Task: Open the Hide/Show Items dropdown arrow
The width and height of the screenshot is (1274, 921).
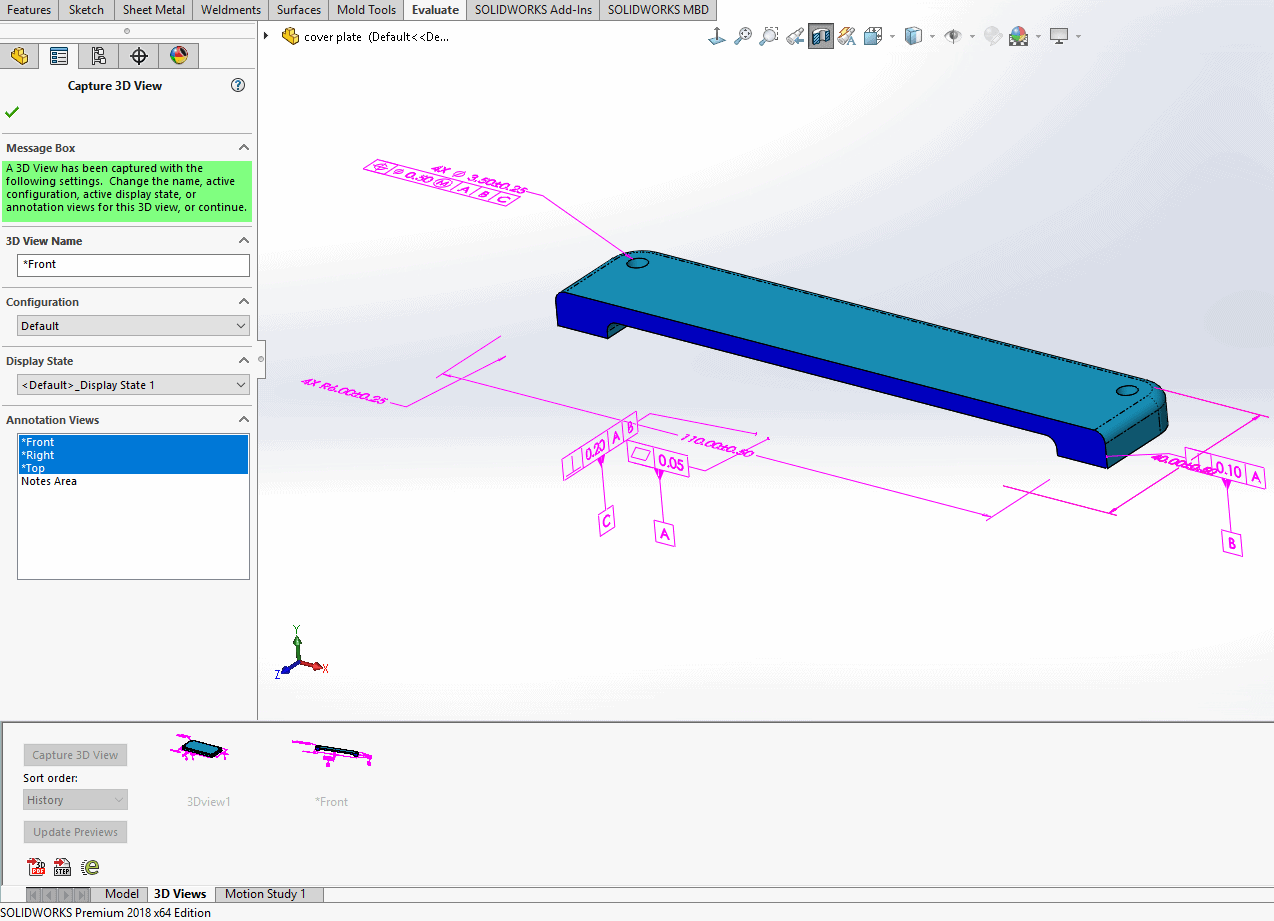Action: point(971,37)
